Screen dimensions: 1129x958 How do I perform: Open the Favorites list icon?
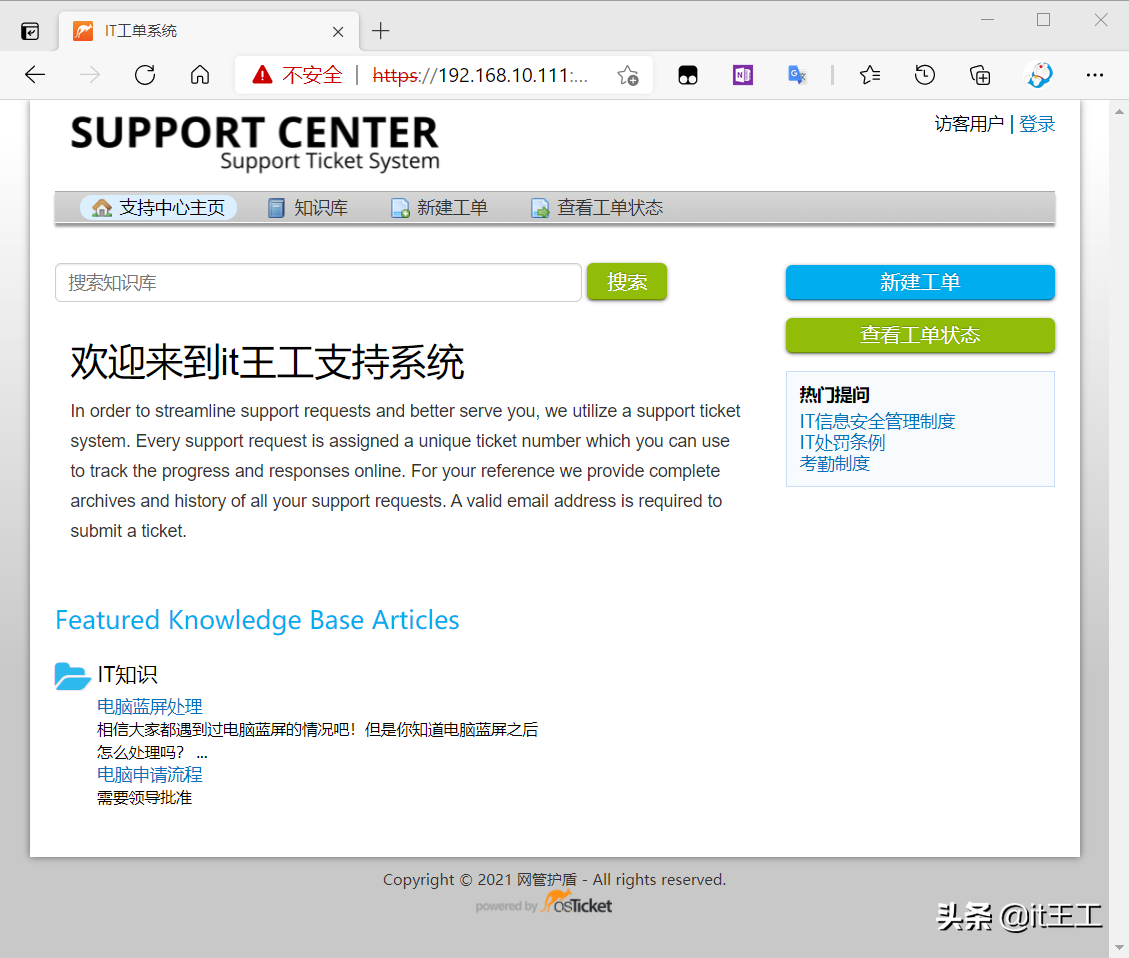coord(870,75)
